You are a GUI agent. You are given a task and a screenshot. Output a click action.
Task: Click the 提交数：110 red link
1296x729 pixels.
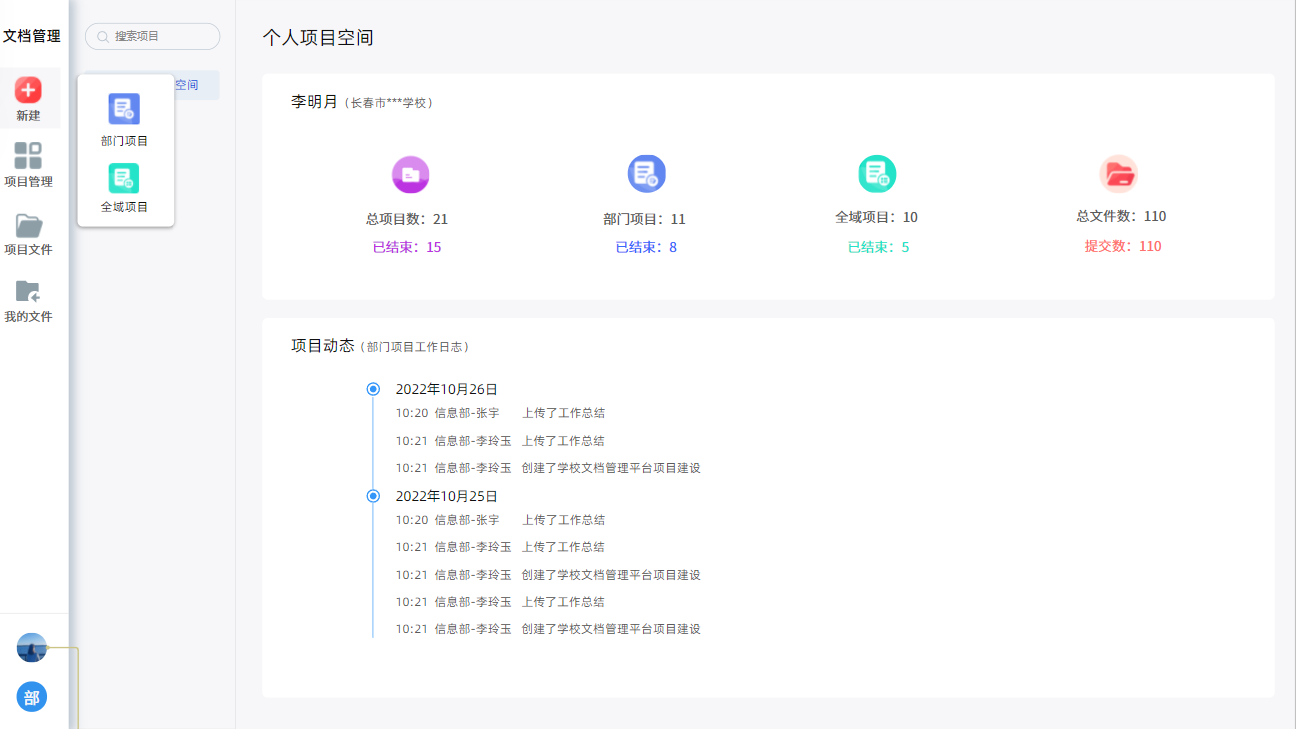1122,246
